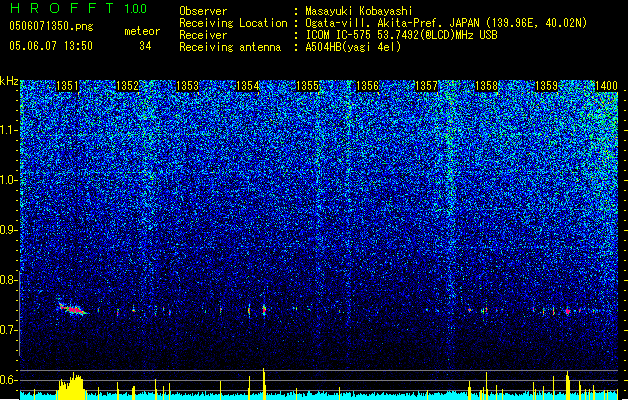Click the 0.9 kHz axis label

[9, 230]
